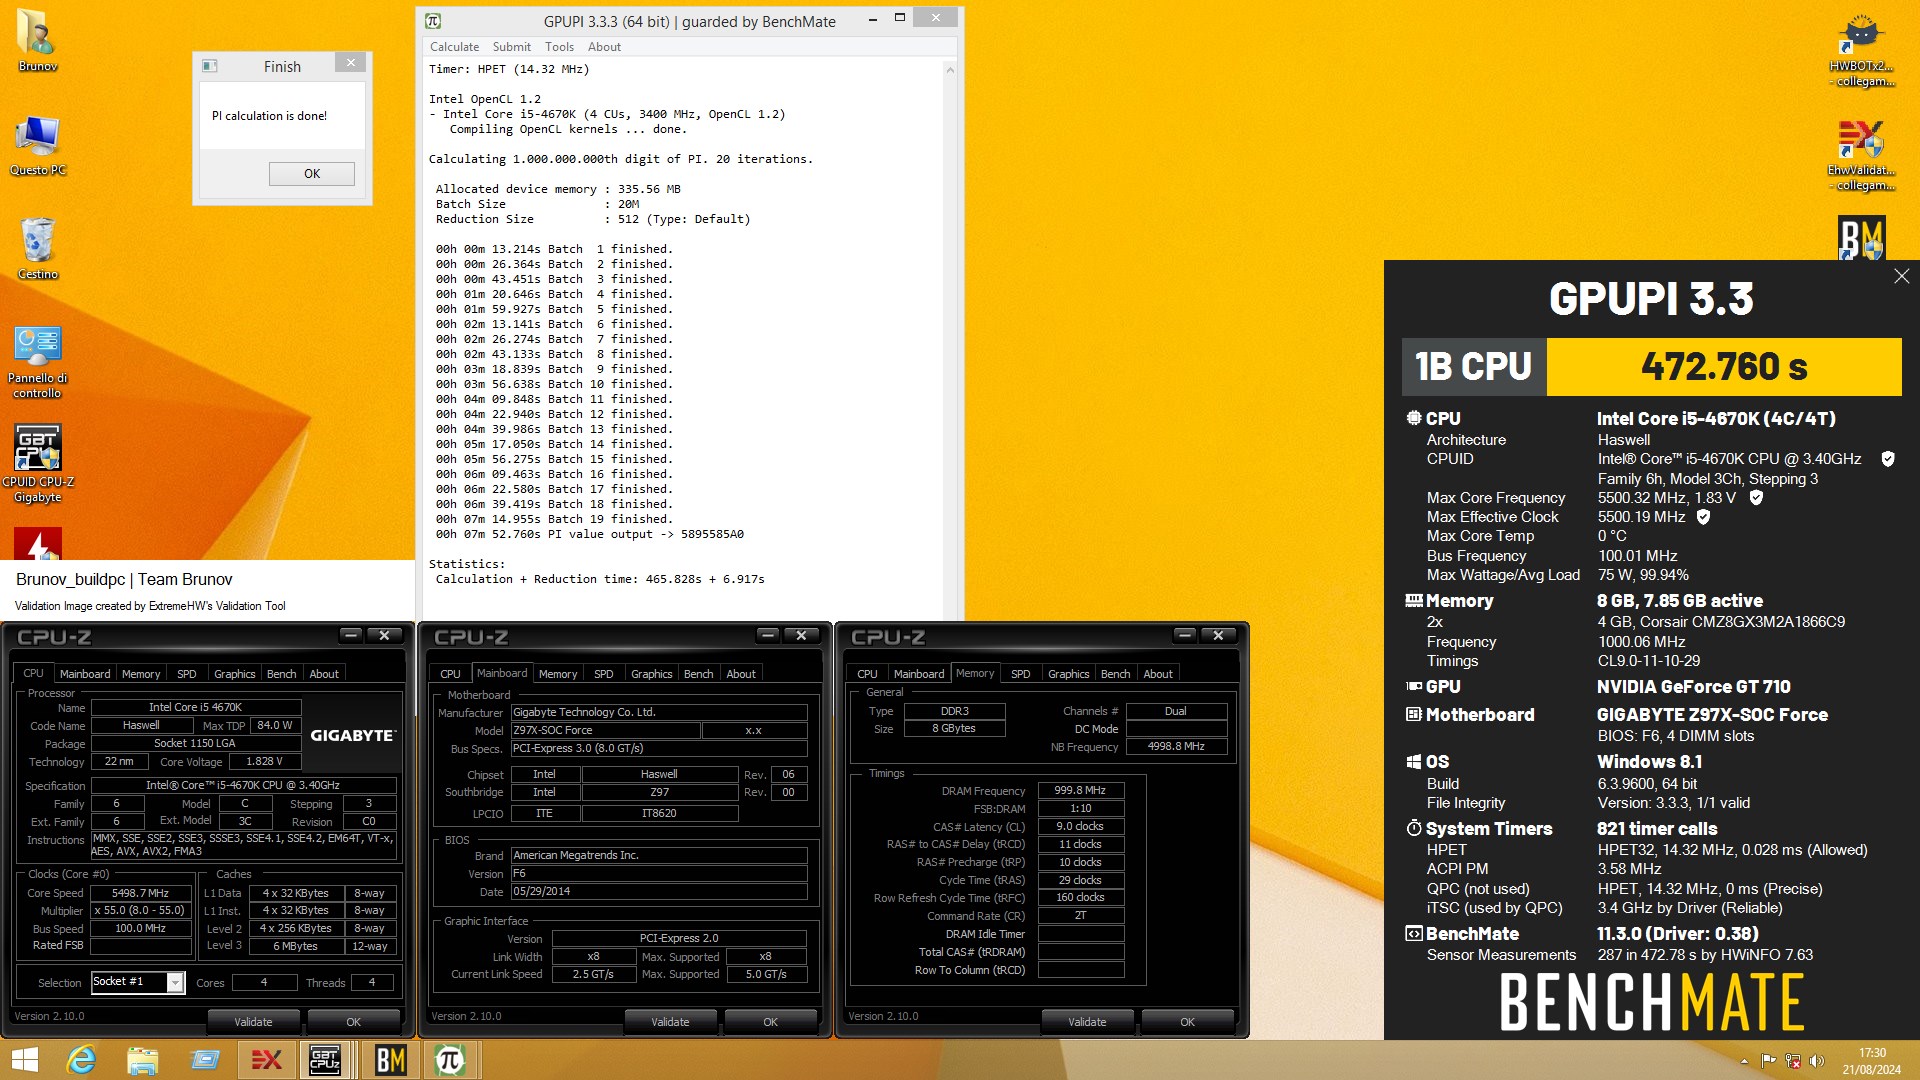Viewport: 1920px width, 1080px height.
Task: Click the CPUID verified shield icon
Action: click(1888, 459)
